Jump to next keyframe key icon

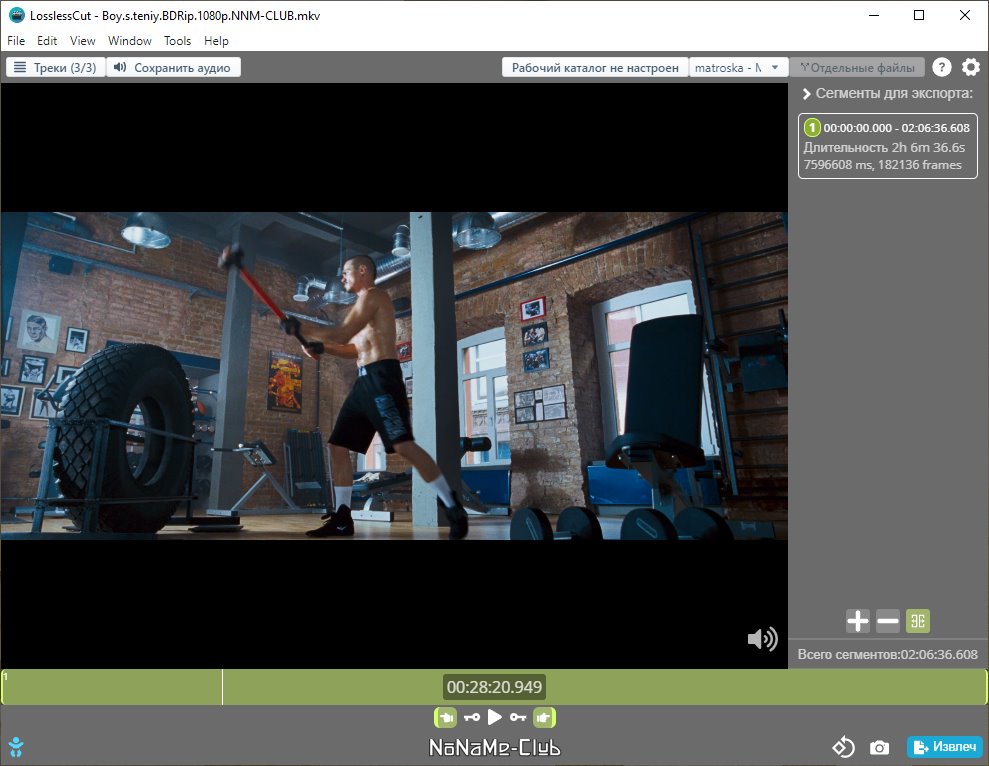(518, 717)
